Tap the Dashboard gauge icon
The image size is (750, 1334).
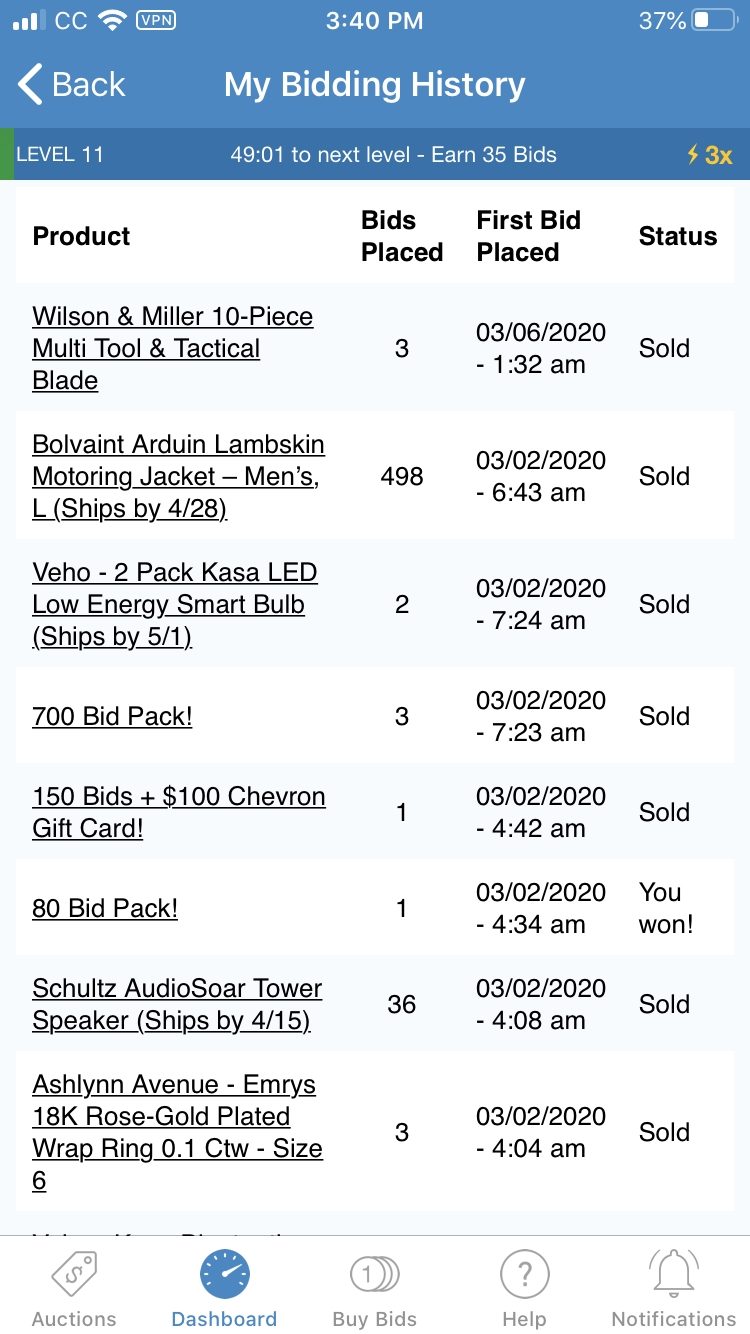tap(224, 1274)
